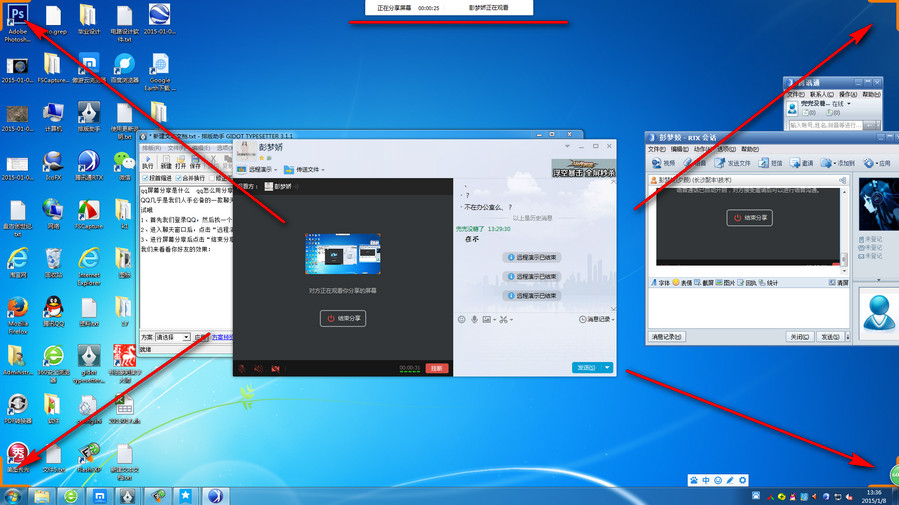899x505 pixels.
Task: Click the 执行 run icon in typesetter
Action: pos(147,162)
